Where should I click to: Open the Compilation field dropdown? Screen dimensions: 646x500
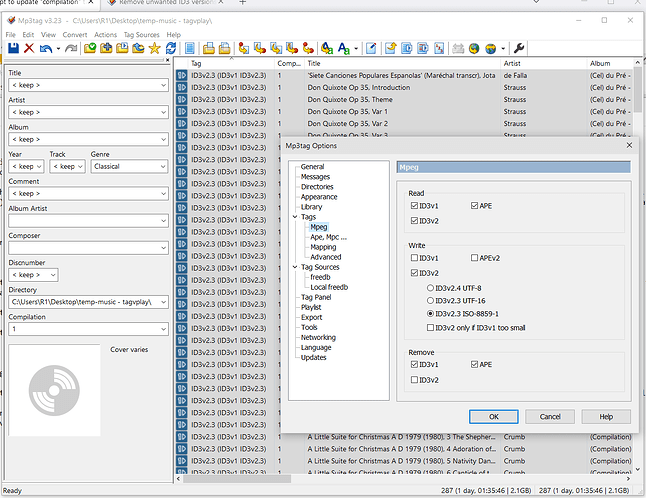point(164,329)
